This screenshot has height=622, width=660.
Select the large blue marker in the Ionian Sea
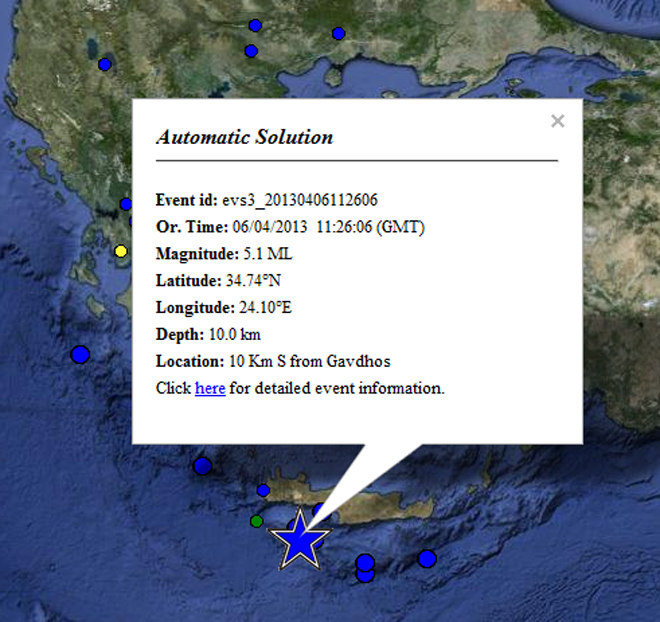[81, 354]
